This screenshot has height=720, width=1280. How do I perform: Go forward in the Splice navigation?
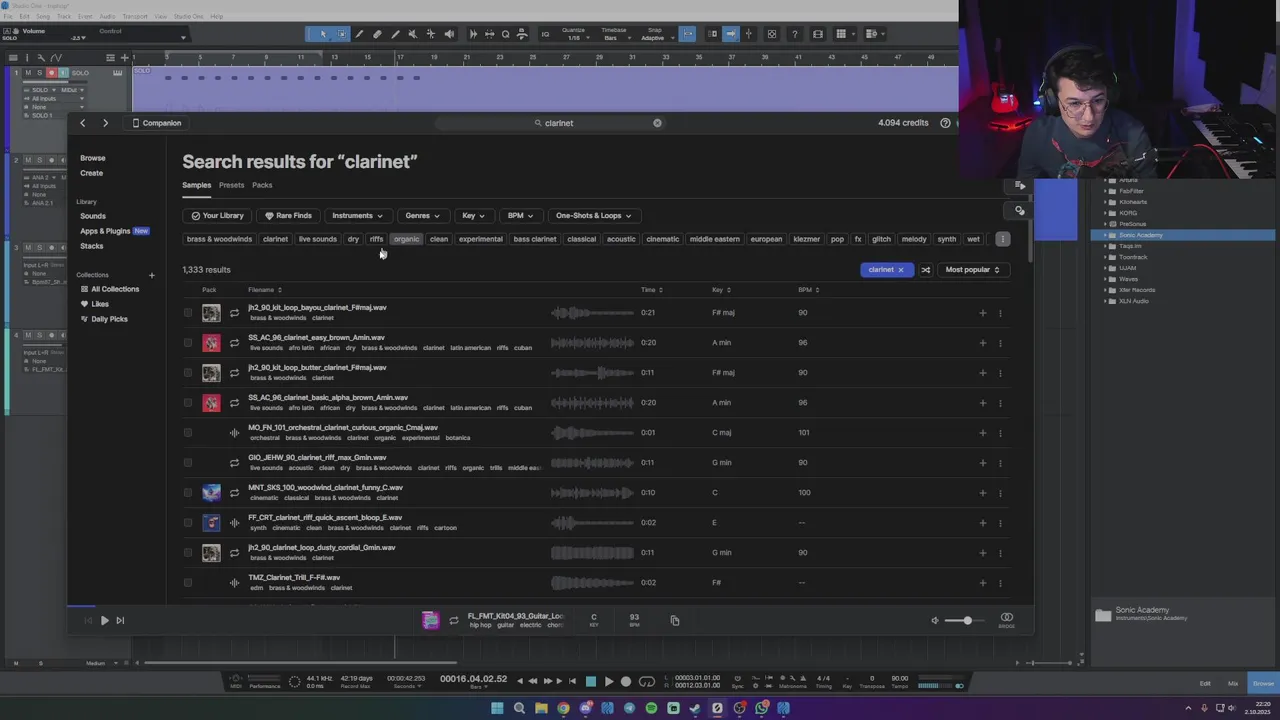[105, 123]
